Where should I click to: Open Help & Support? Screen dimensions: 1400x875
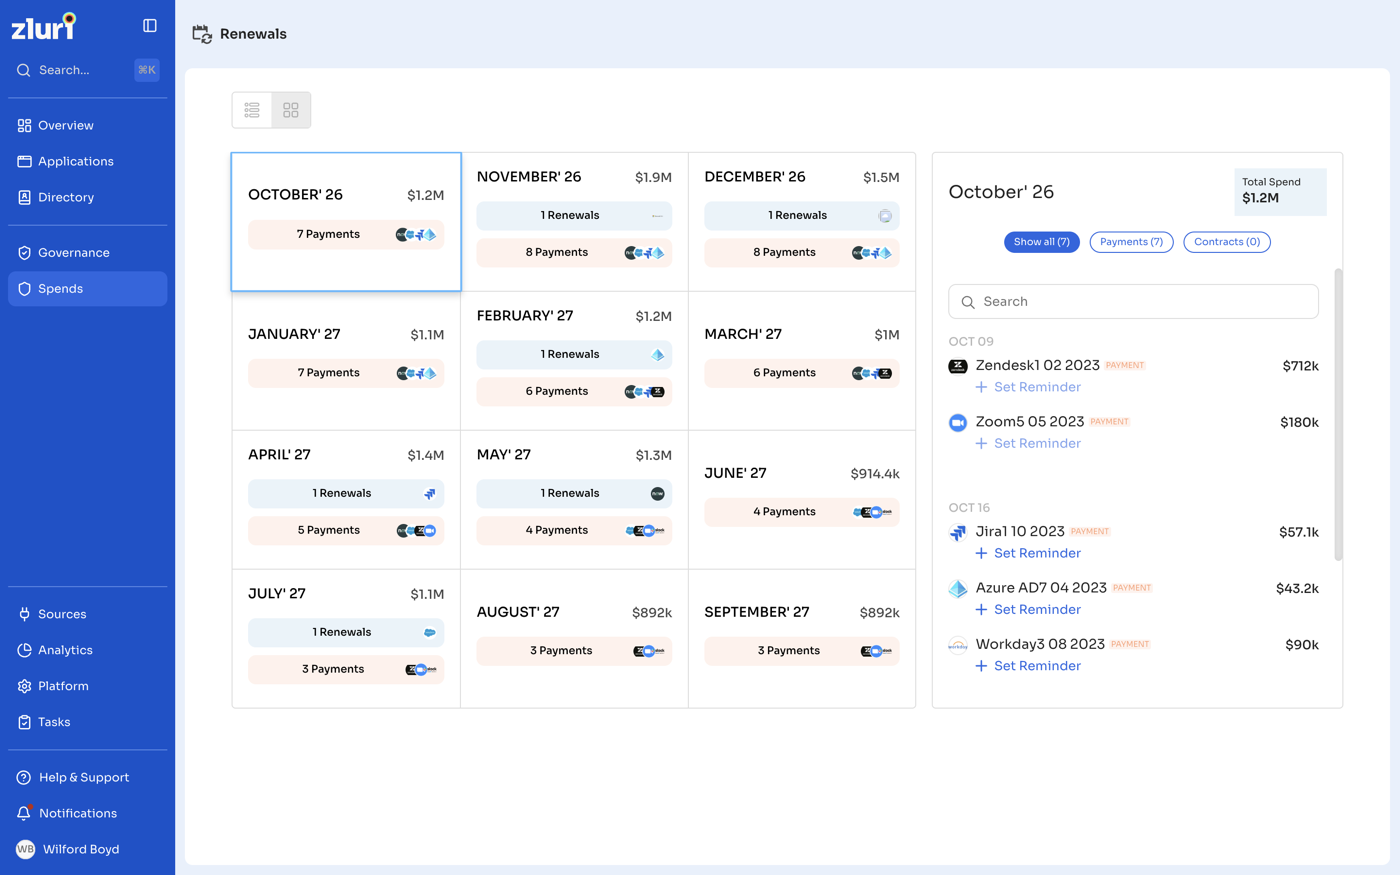pyautogui.click(x=88, y=777)
